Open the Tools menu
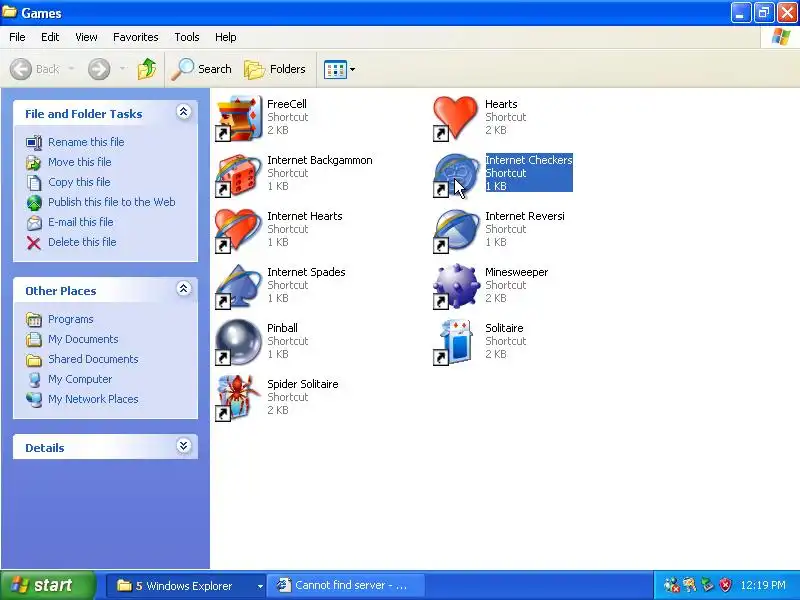 (187, 37)
